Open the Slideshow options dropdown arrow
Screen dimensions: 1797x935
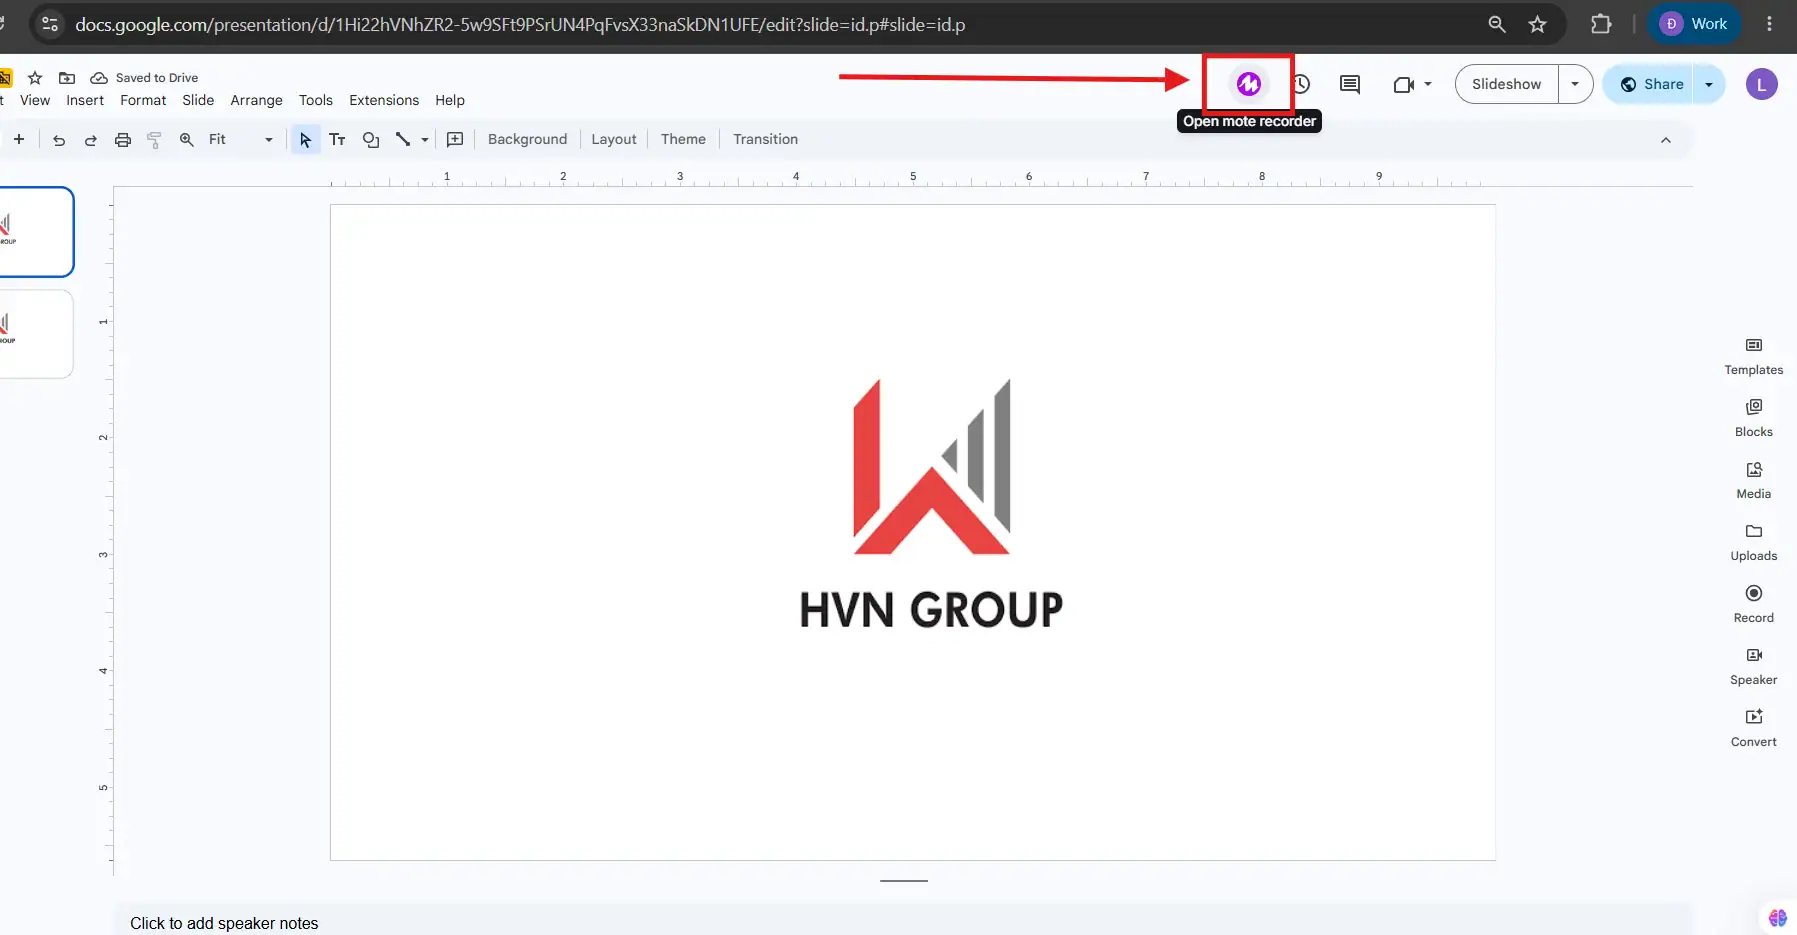click(1575, 84)
